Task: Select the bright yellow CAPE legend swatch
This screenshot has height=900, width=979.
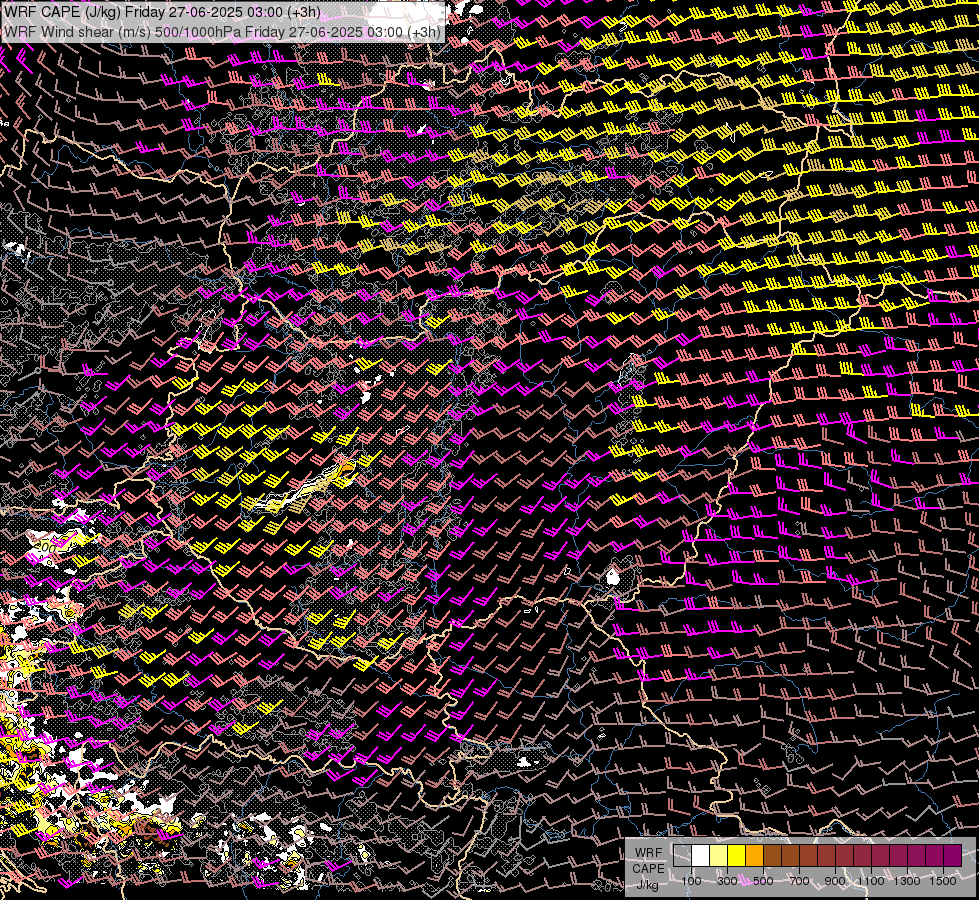Action: [x=737, y=855]
